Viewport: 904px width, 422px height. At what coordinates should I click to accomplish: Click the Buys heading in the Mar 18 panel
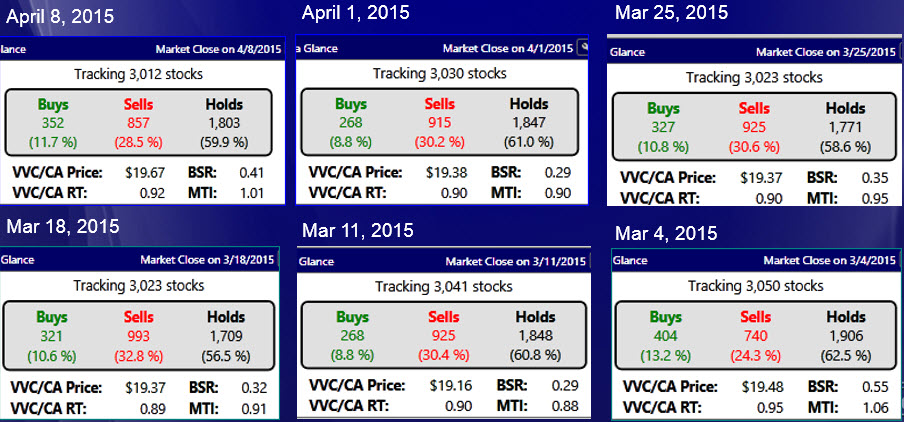coord(52,317)
